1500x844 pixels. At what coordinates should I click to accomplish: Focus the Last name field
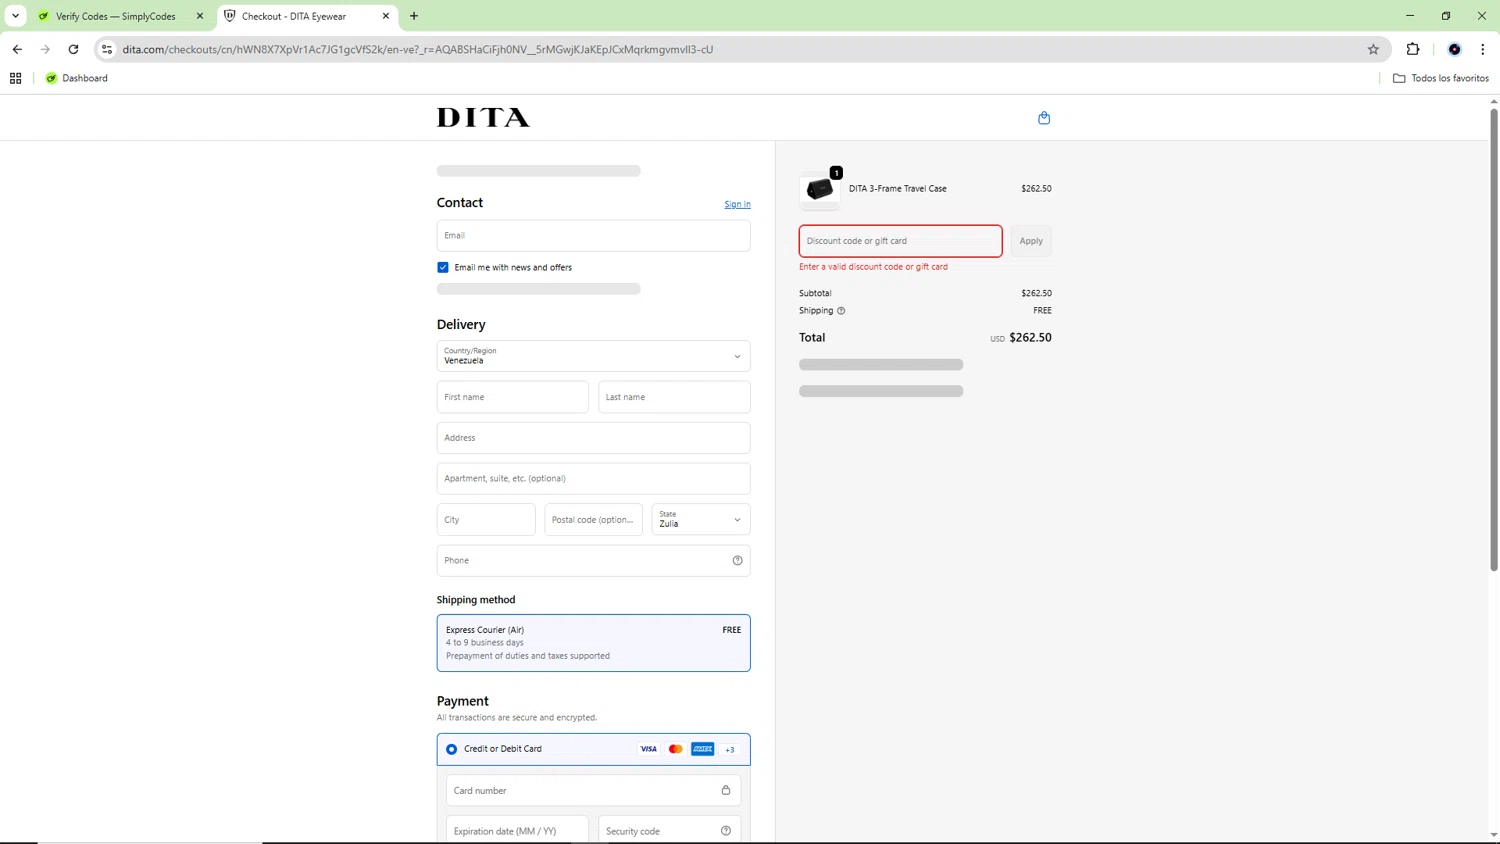pos(675,397)
